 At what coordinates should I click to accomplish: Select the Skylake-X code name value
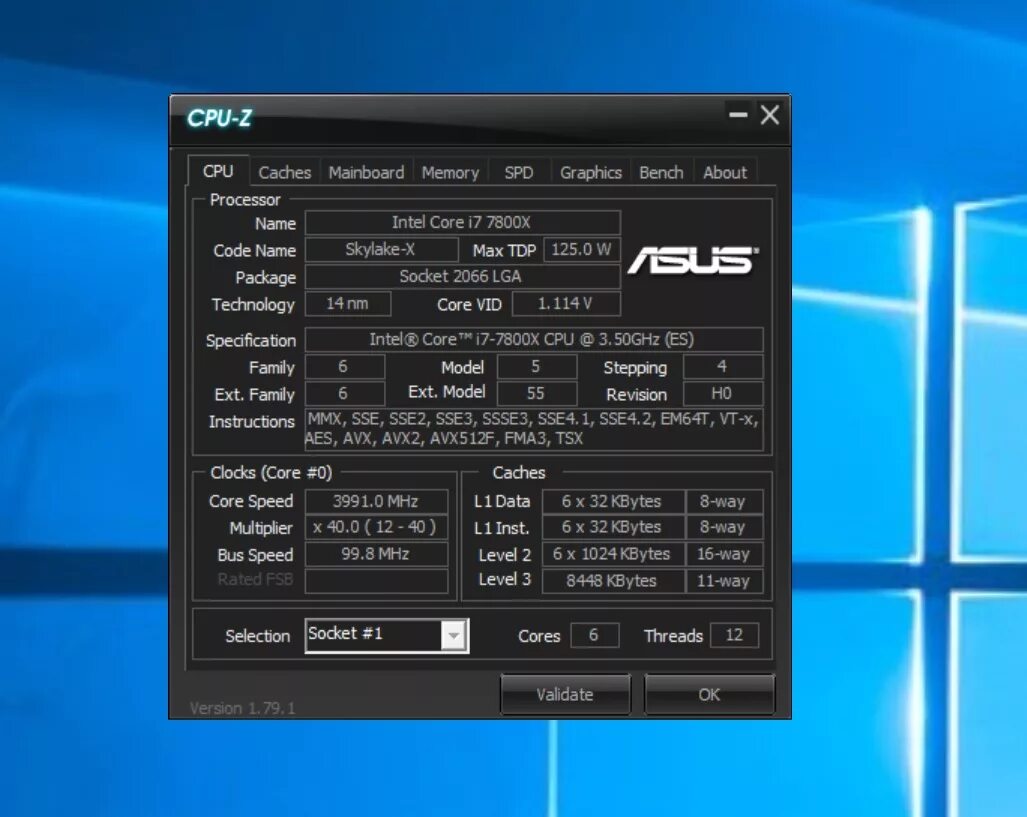(x=381, y=250)
